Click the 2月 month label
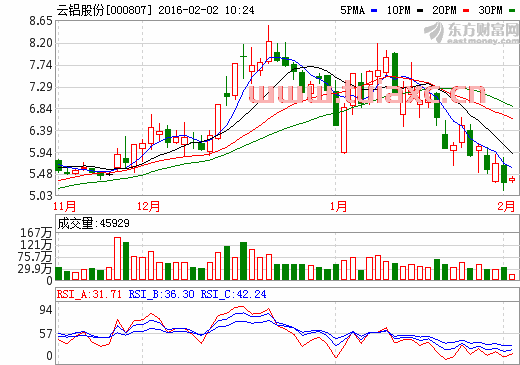Screen dimensions: 520x365 [x=506, y=206]
